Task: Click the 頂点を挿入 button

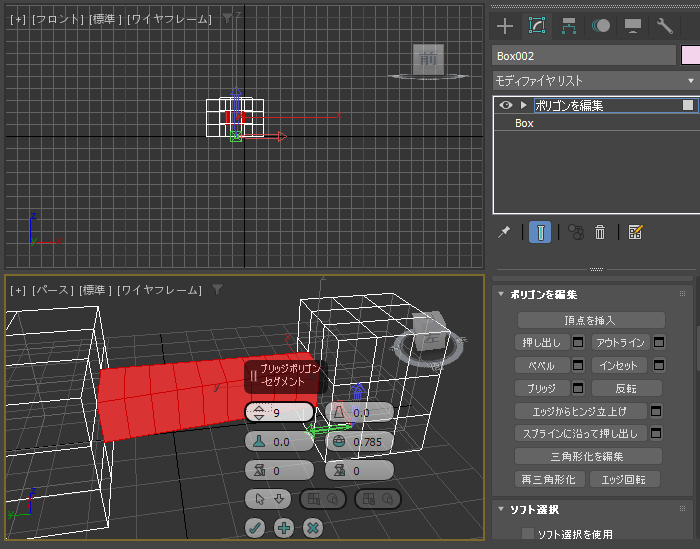Action: [x=591, y=320]
